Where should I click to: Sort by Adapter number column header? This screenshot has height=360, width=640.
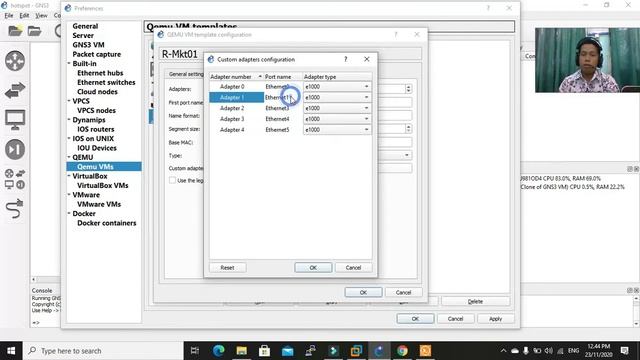236,77
